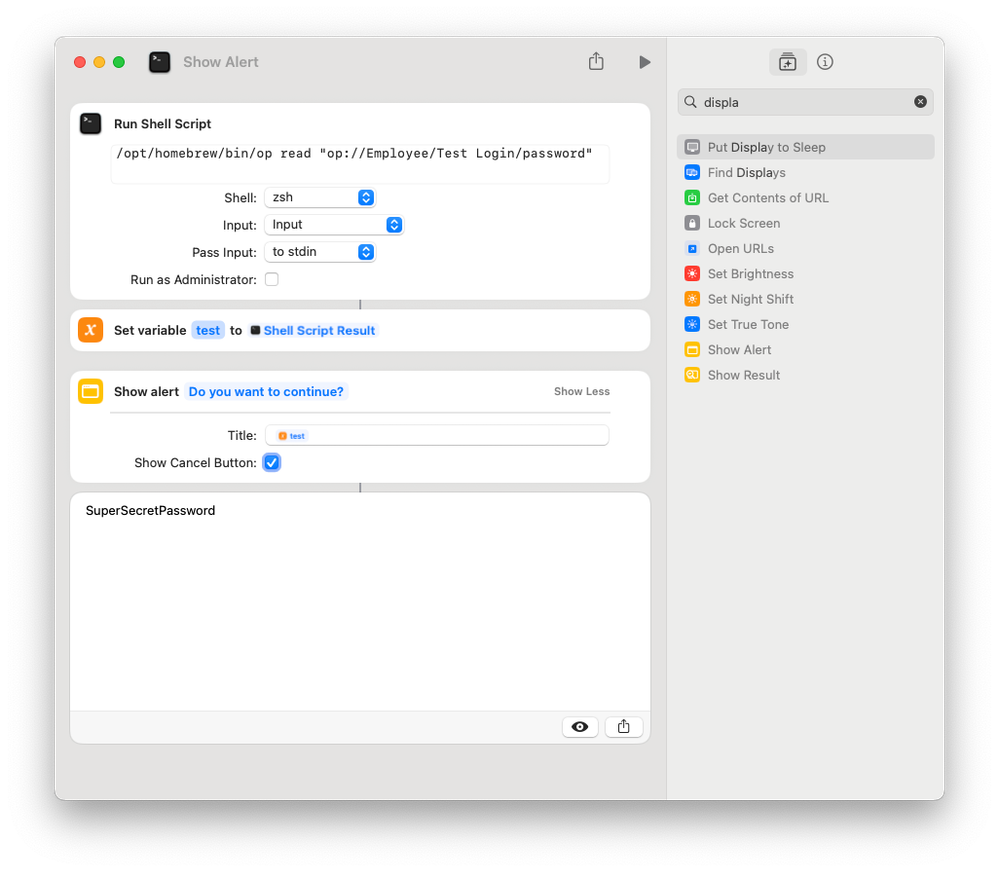Uncheck the Show Cancel Button checkbox
The image size is (999, 872).
(271, 462)
